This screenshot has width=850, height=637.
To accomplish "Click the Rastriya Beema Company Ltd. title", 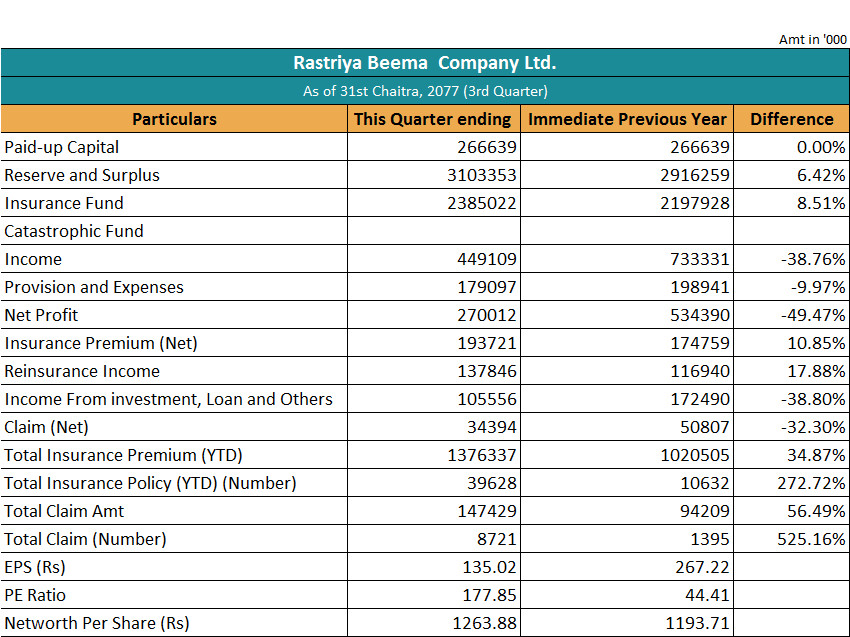I will [x=424, y=63].
